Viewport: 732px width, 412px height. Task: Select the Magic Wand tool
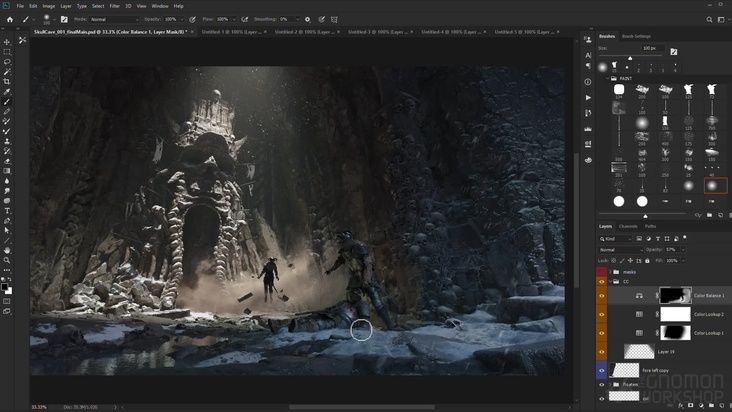(7, 72)
